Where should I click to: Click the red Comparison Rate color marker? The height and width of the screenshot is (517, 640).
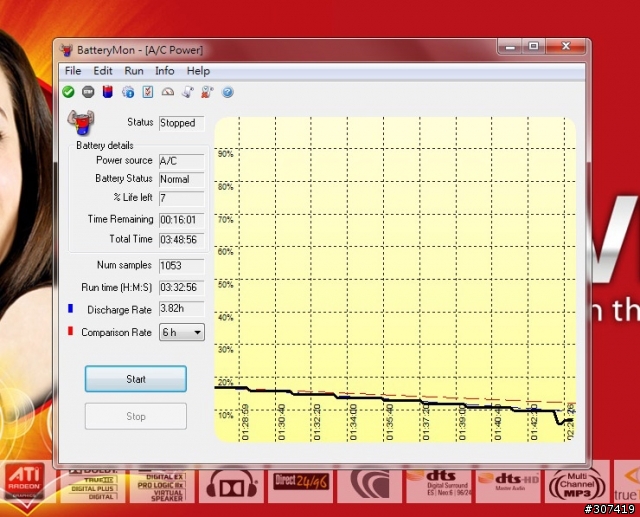(x=70, y=331)
